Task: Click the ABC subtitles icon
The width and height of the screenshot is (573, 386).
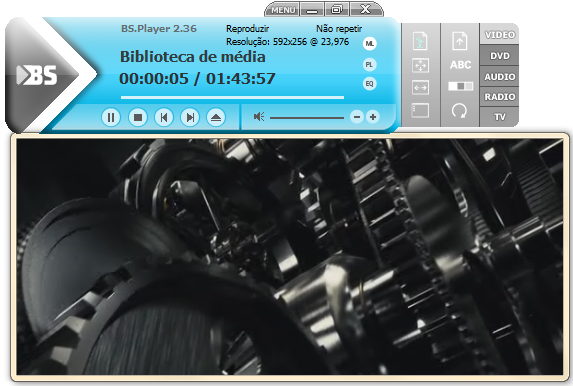Action: pyautogui.click(x=460, y=65)
